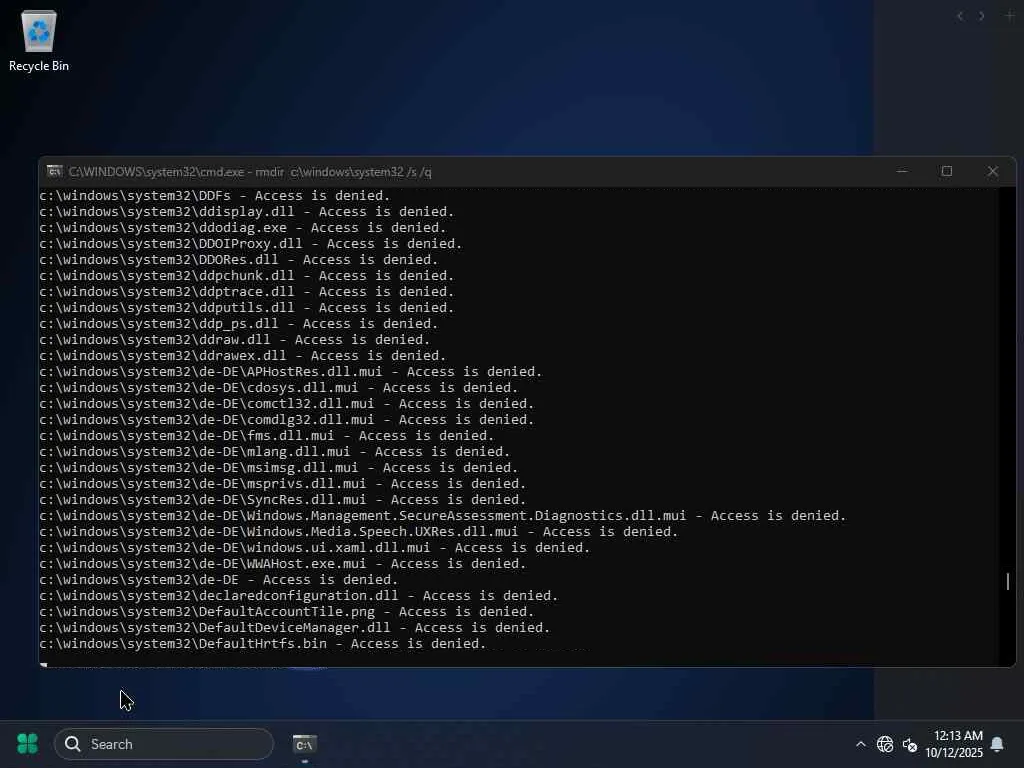Screen dimensions: 1024x768
Task: Open the clock showing 12:13 AM
Action: (954, 744)
